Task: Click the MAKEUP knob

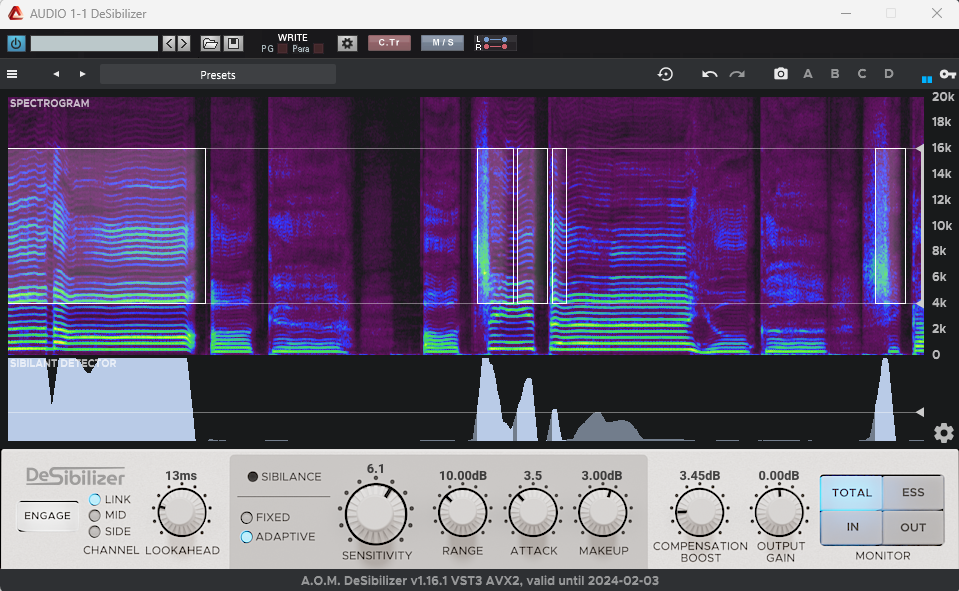Action: click(x=603, y=513)
